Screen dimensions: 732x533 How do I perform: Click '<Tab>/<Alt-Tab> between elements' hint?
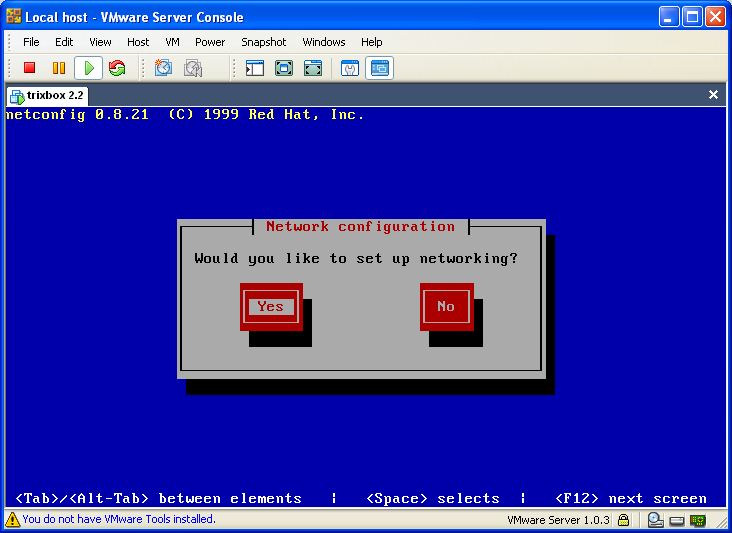pyautogui.click(x=158, y=498)
